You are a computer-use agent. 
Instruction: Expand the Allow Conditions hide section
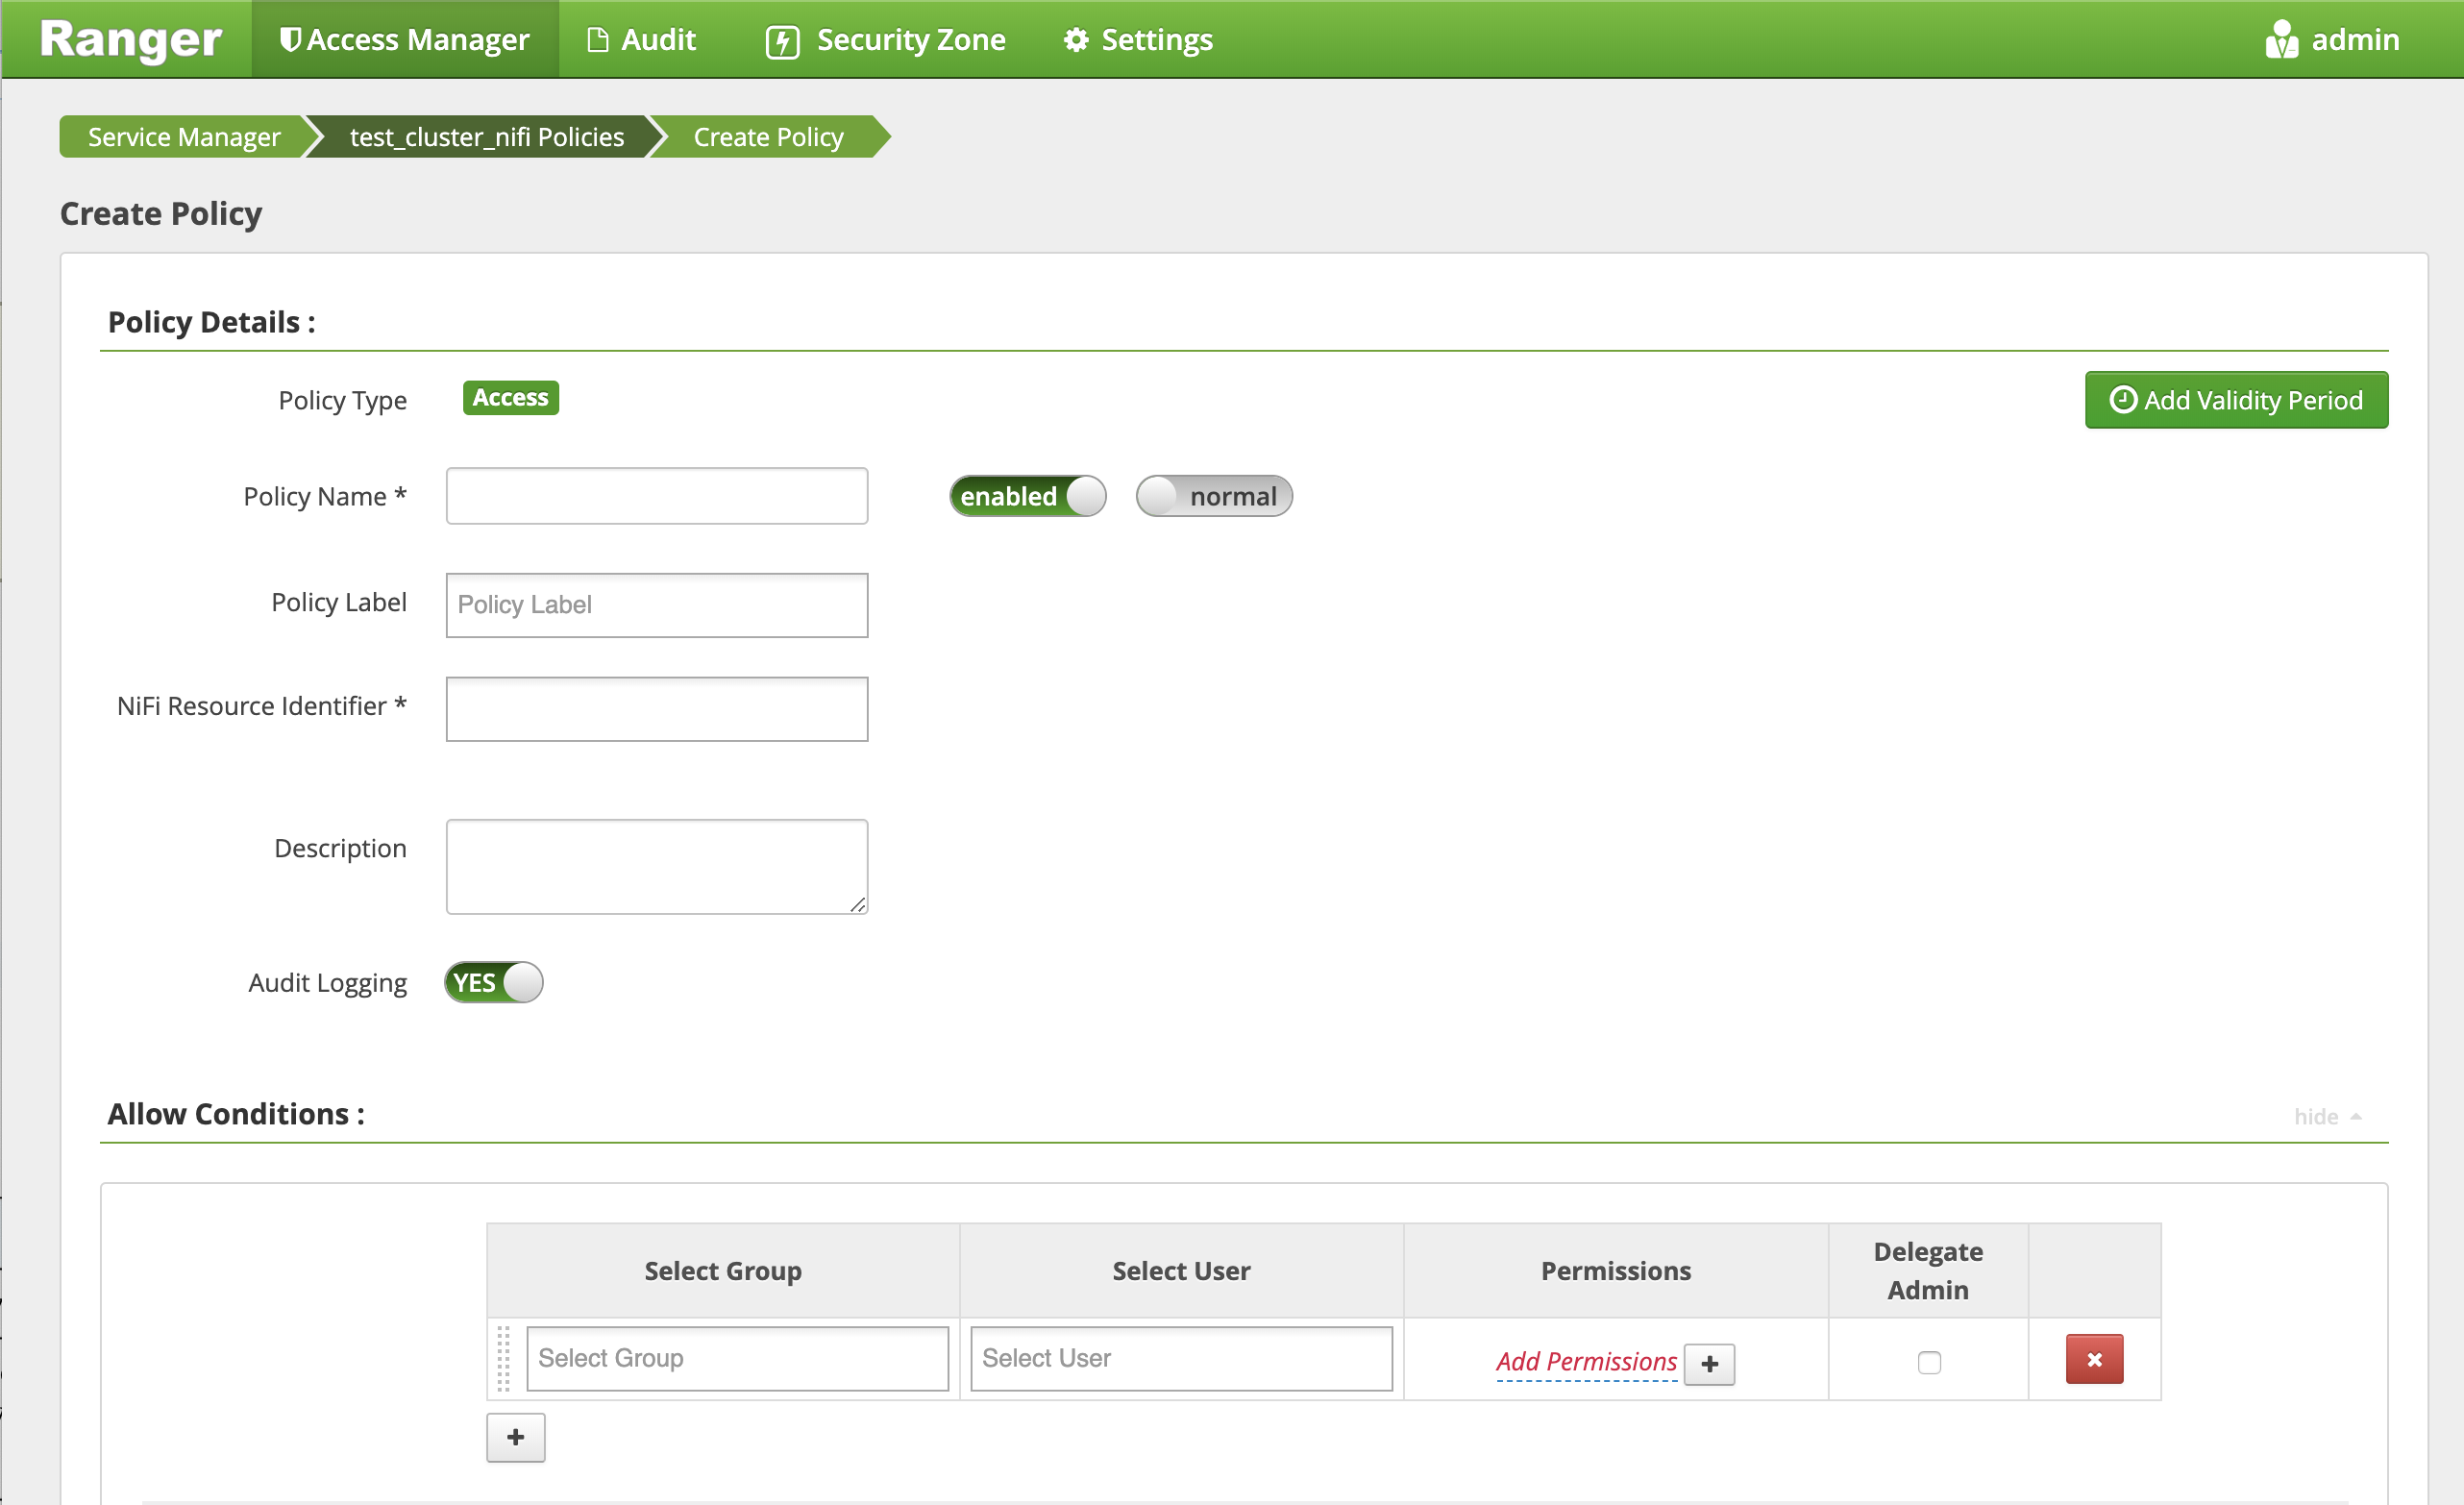click(2327, 1113)
